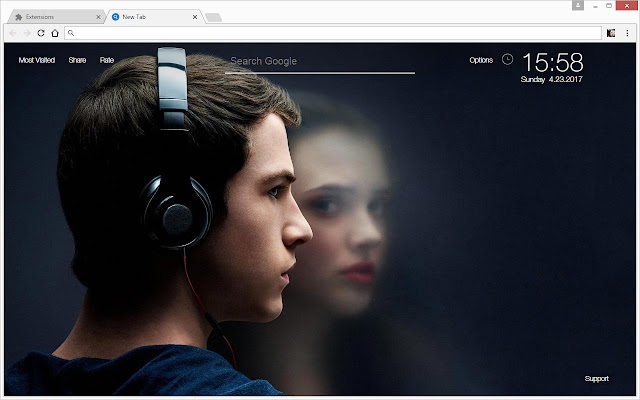Click the Support link

(596, 379)
